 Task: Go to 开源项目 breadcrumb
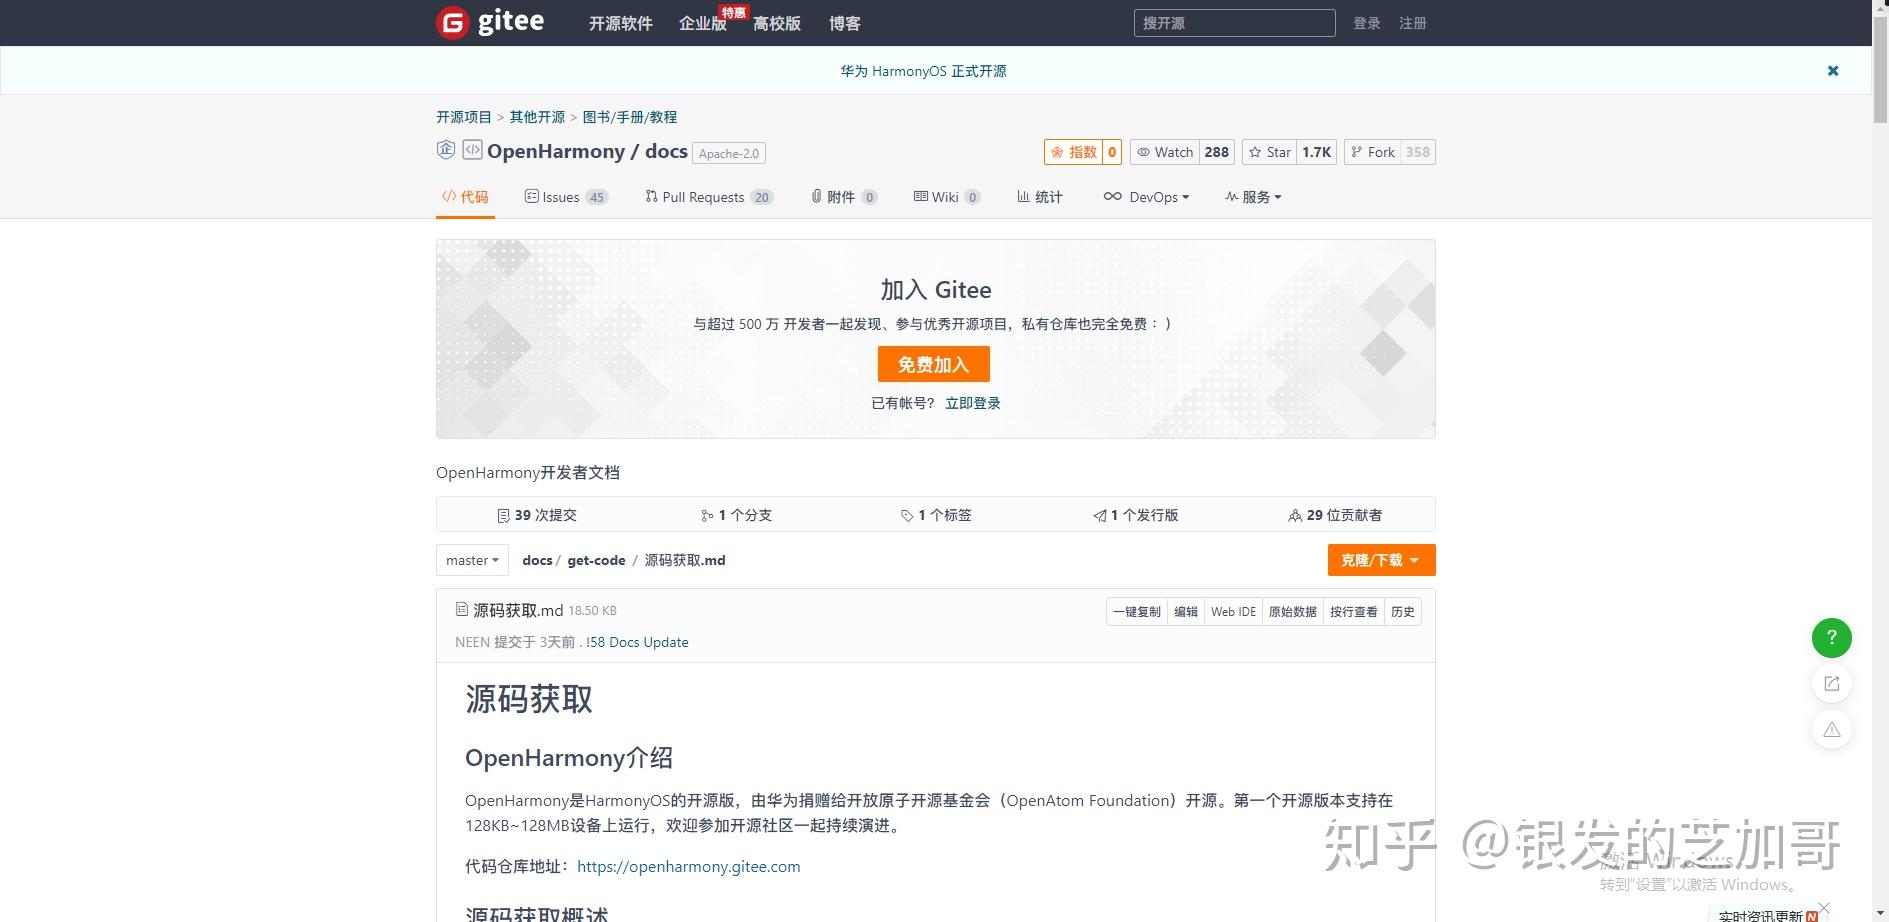click(x=464, y=117)
